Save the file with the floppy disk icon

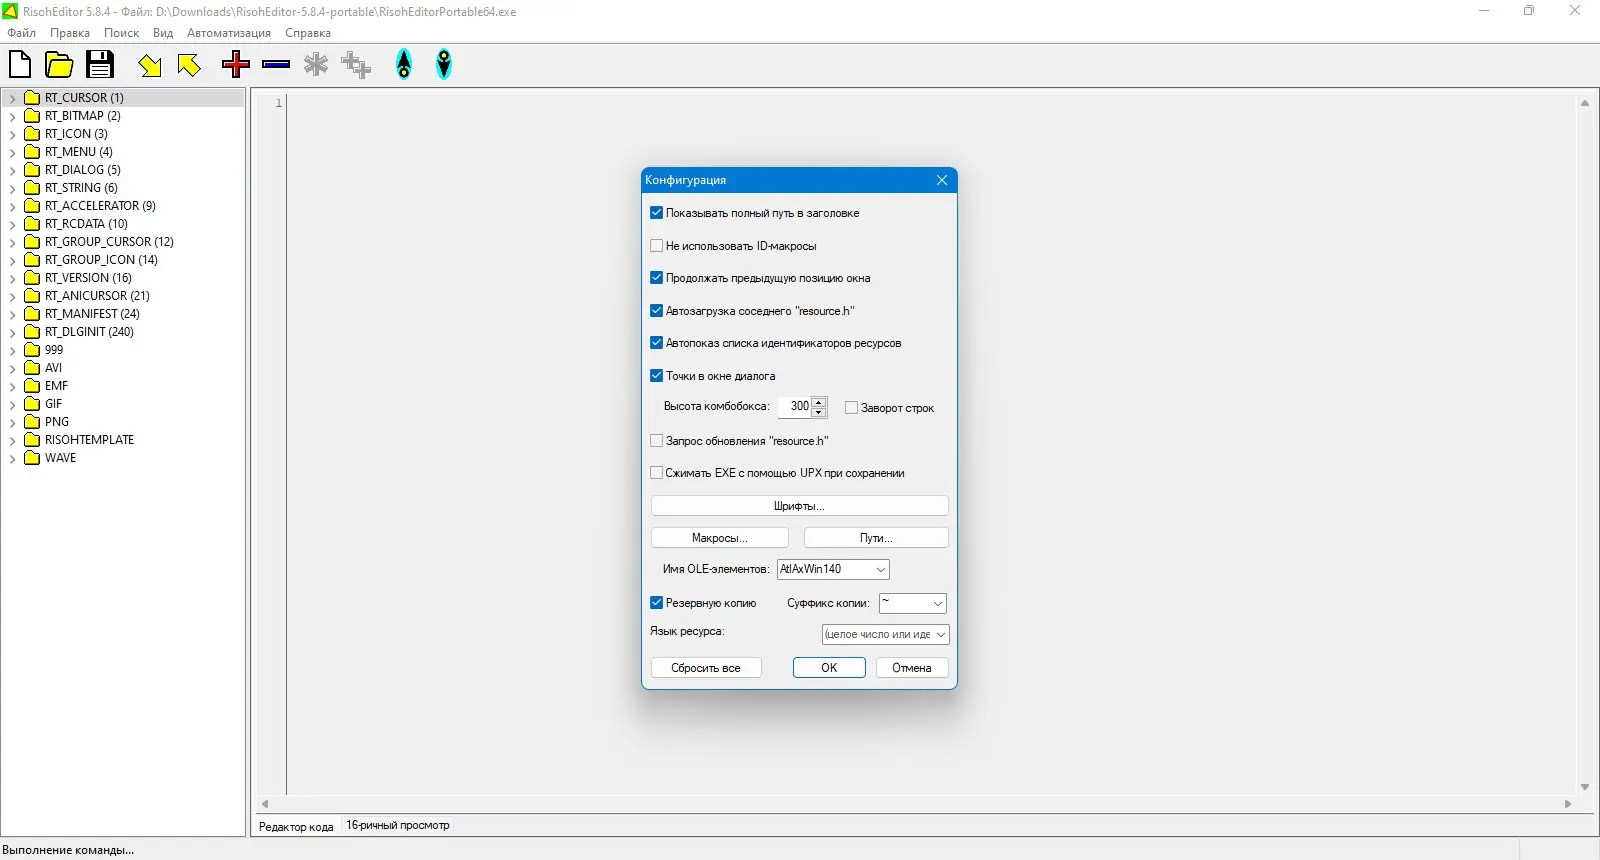(x=100, y=65)
